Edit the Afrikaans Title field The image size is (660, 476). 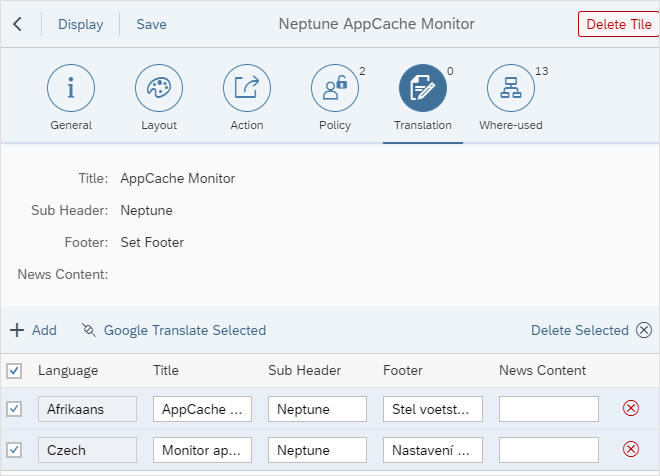(202, 409)
